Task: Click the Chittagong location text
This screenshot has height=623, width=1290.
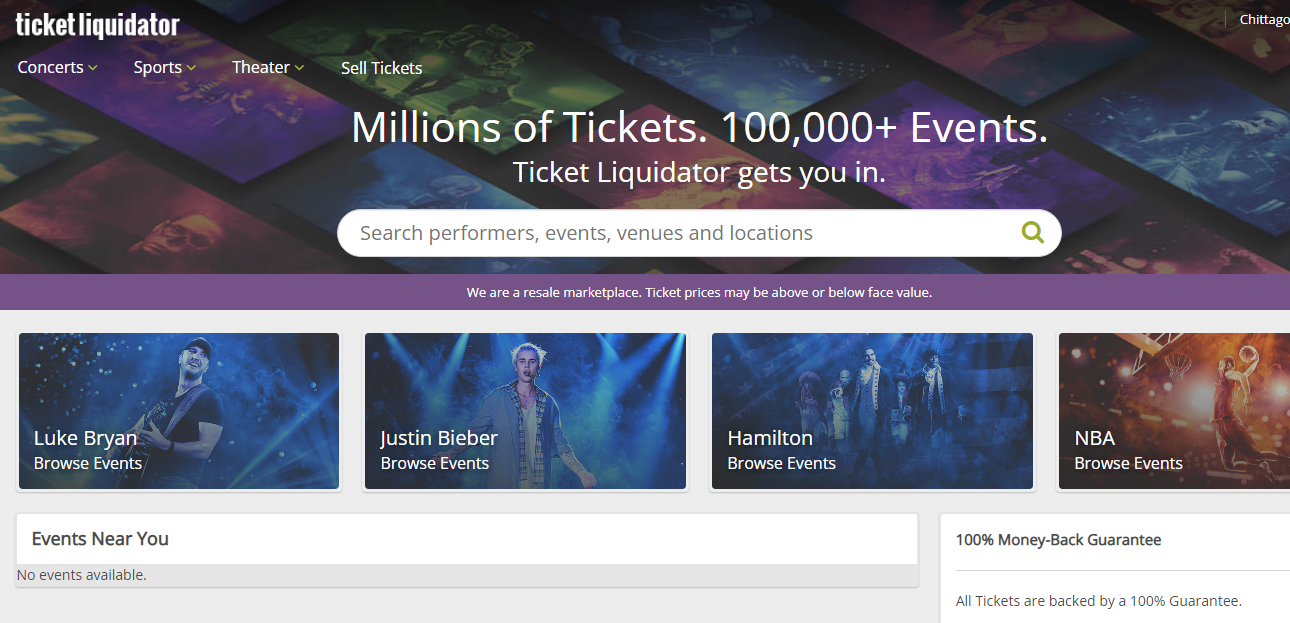Action: pos(1264,20)
